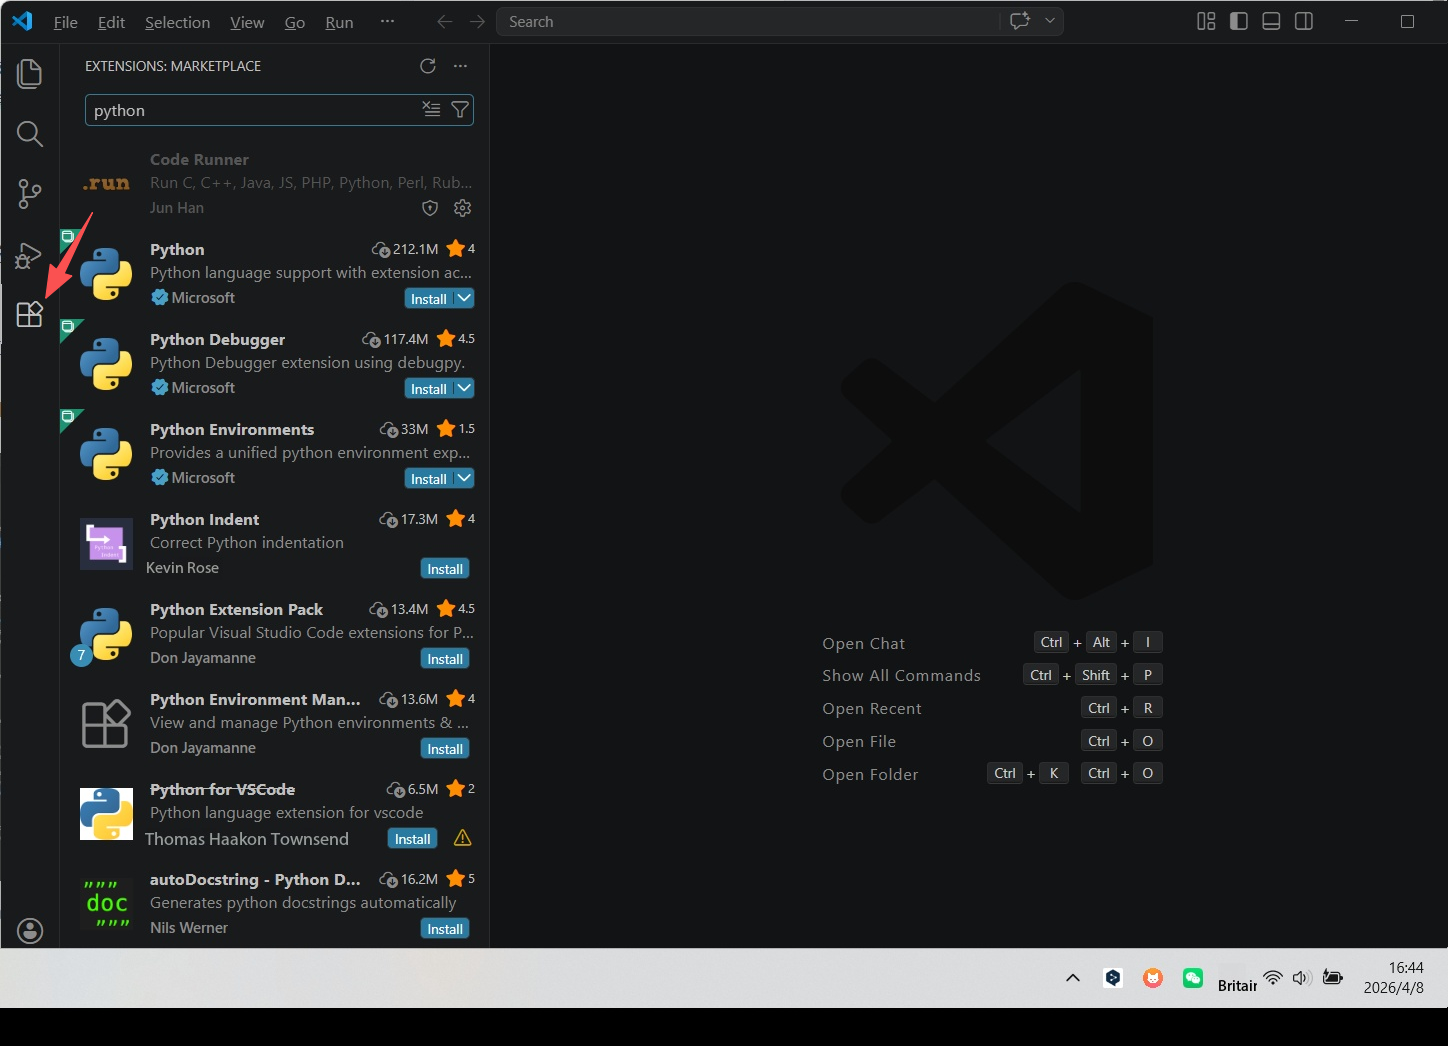Screen dimensions: 1448x1046
Task: Open the Edit menu
Action: tap(111, 22)
